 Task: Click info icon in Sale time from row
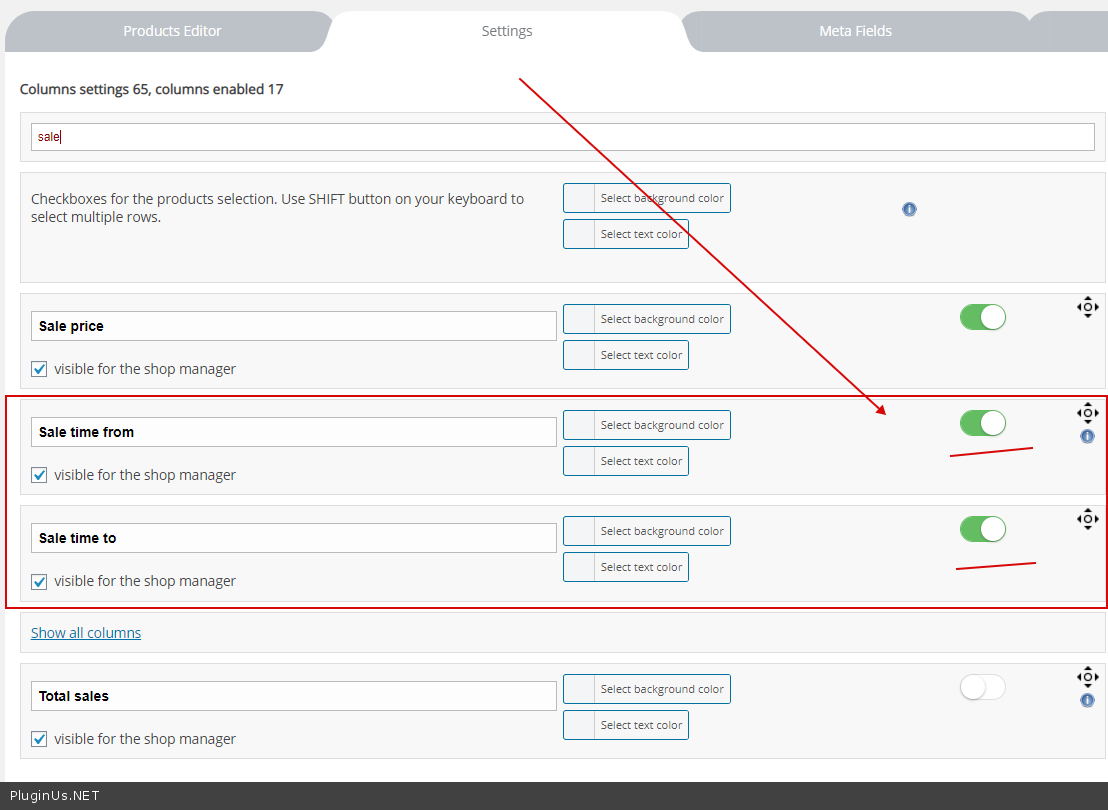tap(1087, 437)
